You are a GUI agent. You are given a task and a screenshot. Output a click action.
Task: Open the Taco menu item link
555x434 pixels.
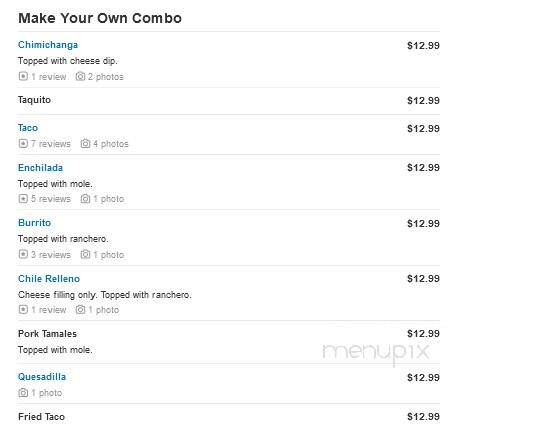(x=28, y=128)
